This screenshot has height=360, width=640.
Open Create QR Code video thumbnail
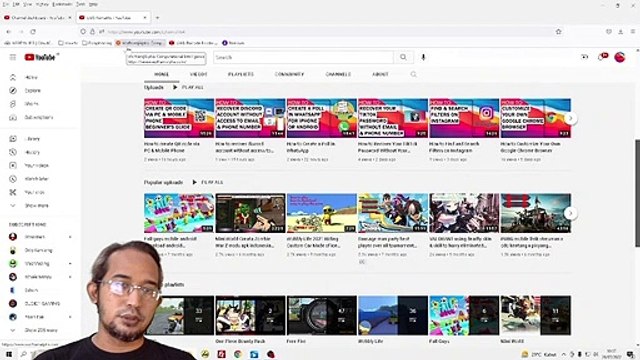179,118
